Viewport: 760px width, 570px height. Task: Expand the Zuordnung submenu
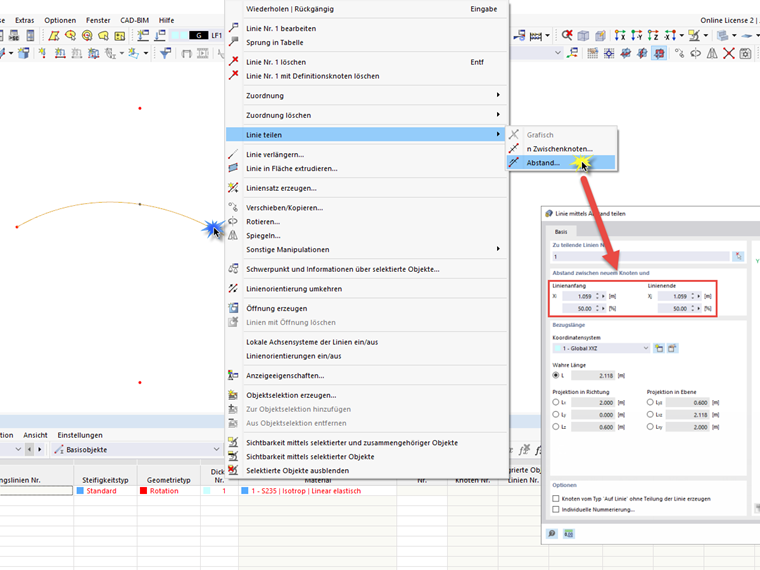(367, 95)
